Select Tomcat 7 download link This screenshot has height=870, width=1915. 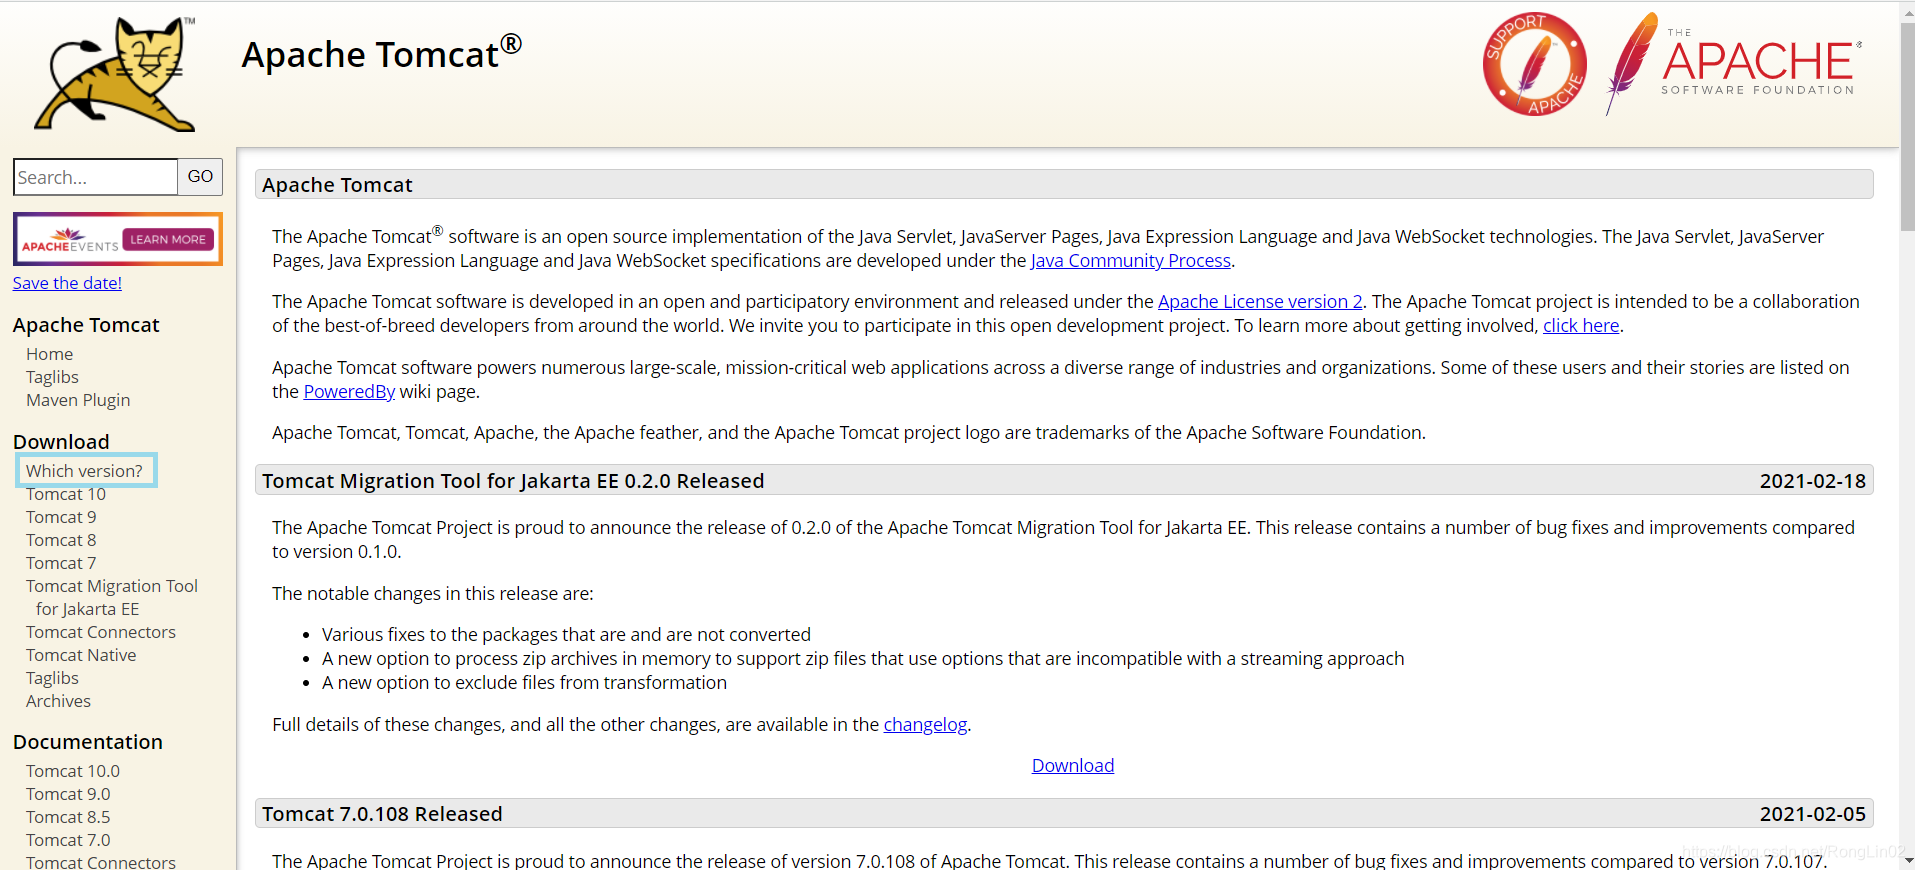61,563
